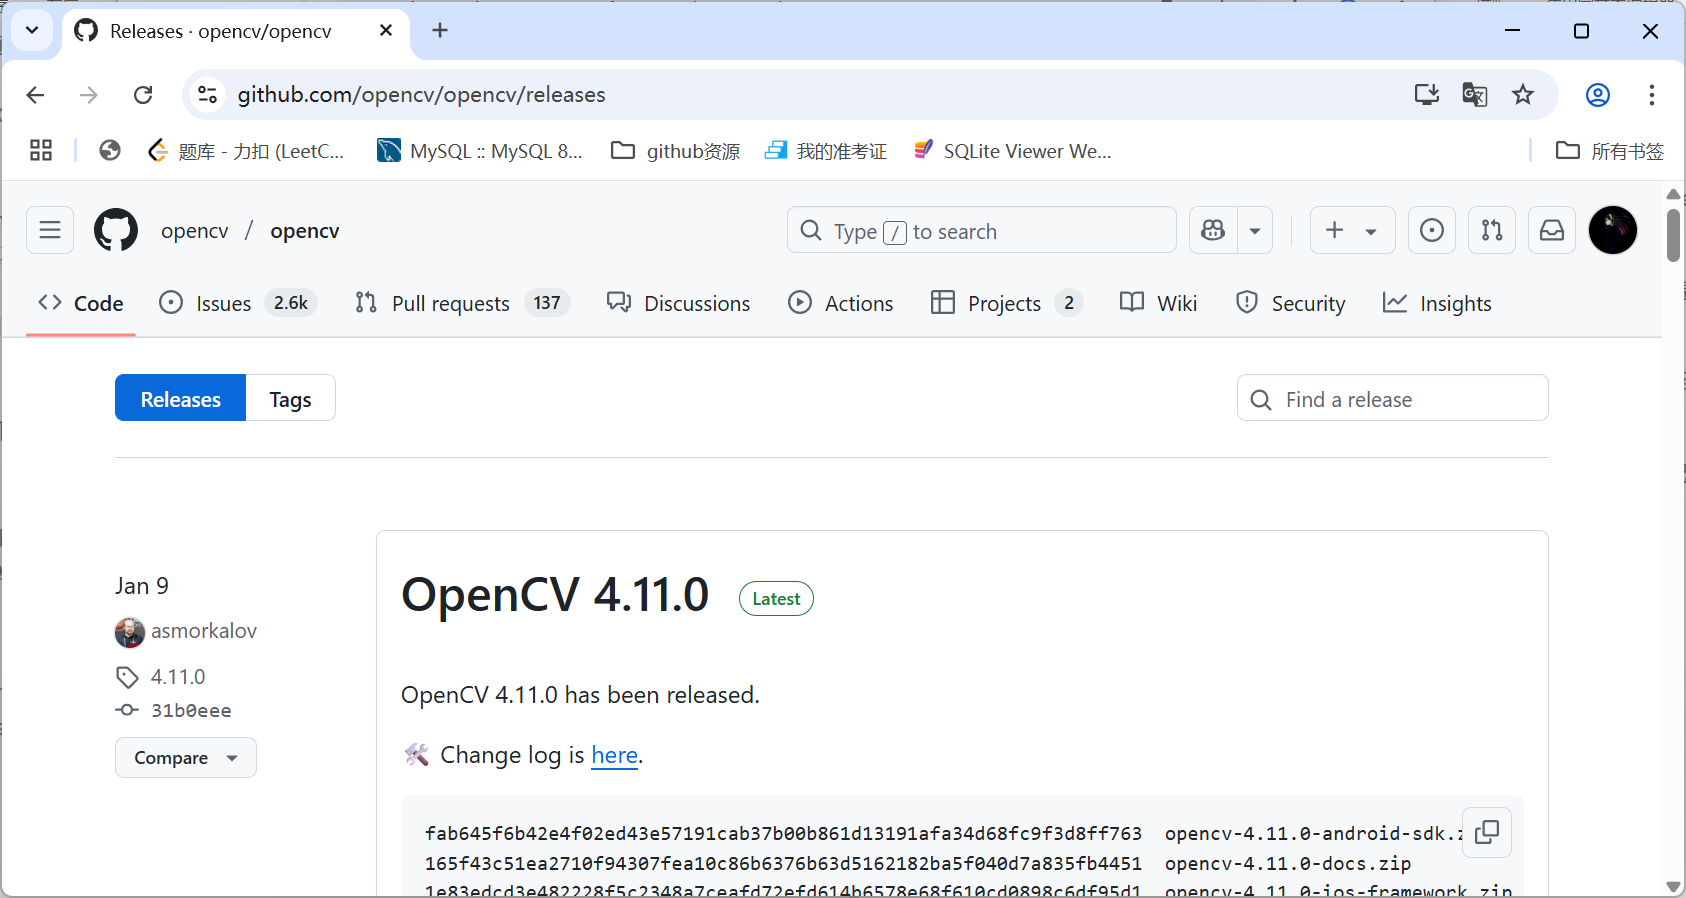Reload the current page
This screenshot has width=1686, height=898.
click(x=143, y=95)
